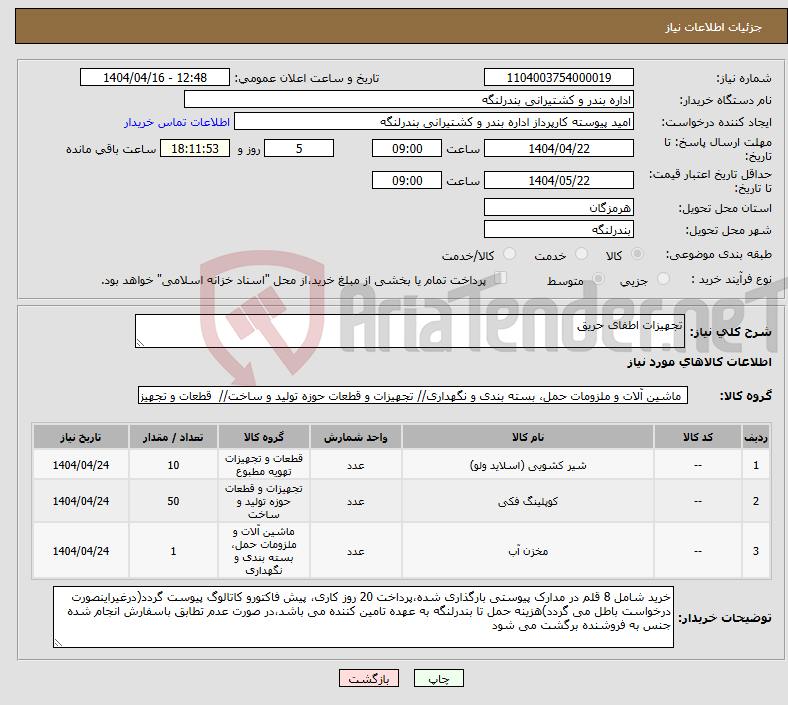This screenshot has height=705, width=788.
Task: Click date 1404/04/24 in the کوپلینگ فکی row
Action: (81, 501)
